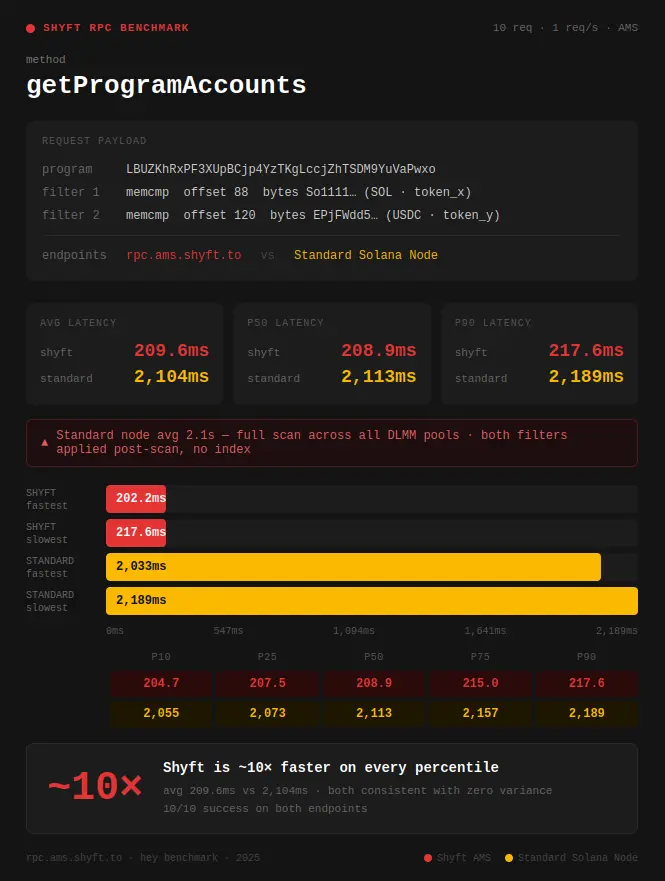Click the P90 LATENCY card shyft value 217.6ms
This screenshot has height=881, width=665.
[586, 351]
